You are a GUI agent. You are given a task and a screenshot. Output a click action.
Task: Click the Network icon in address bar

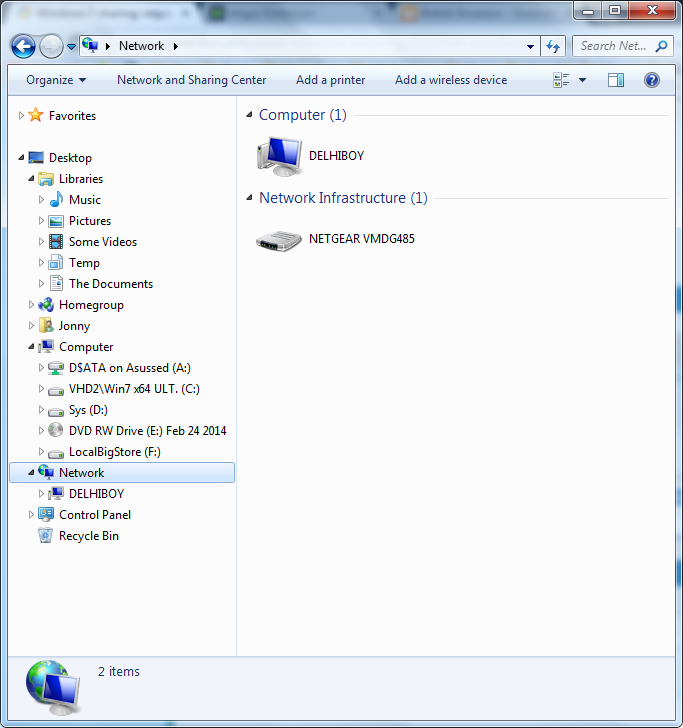(90, 46)
